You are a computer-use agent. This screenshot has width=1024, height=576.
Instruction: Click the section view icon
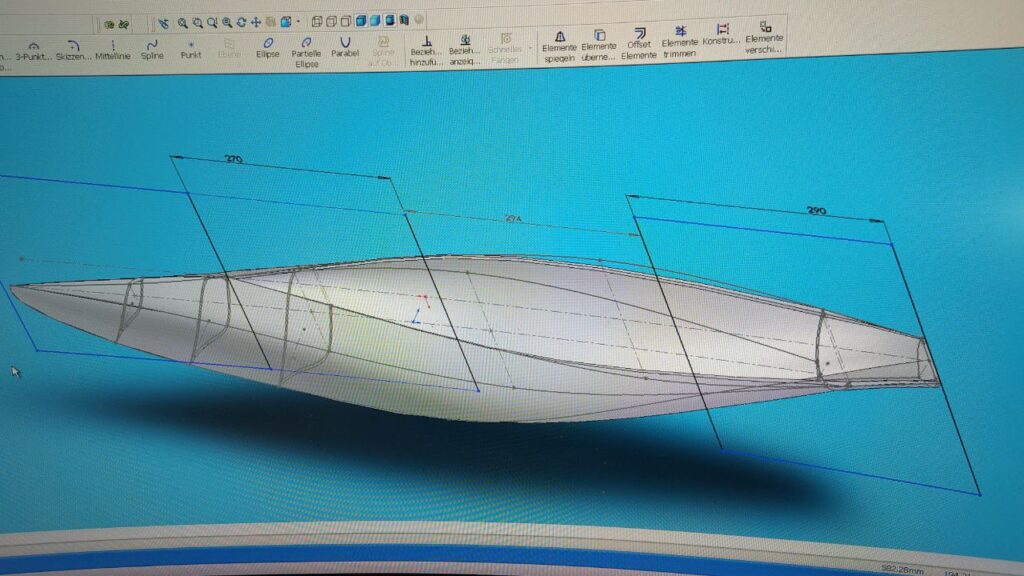[404, 20]
